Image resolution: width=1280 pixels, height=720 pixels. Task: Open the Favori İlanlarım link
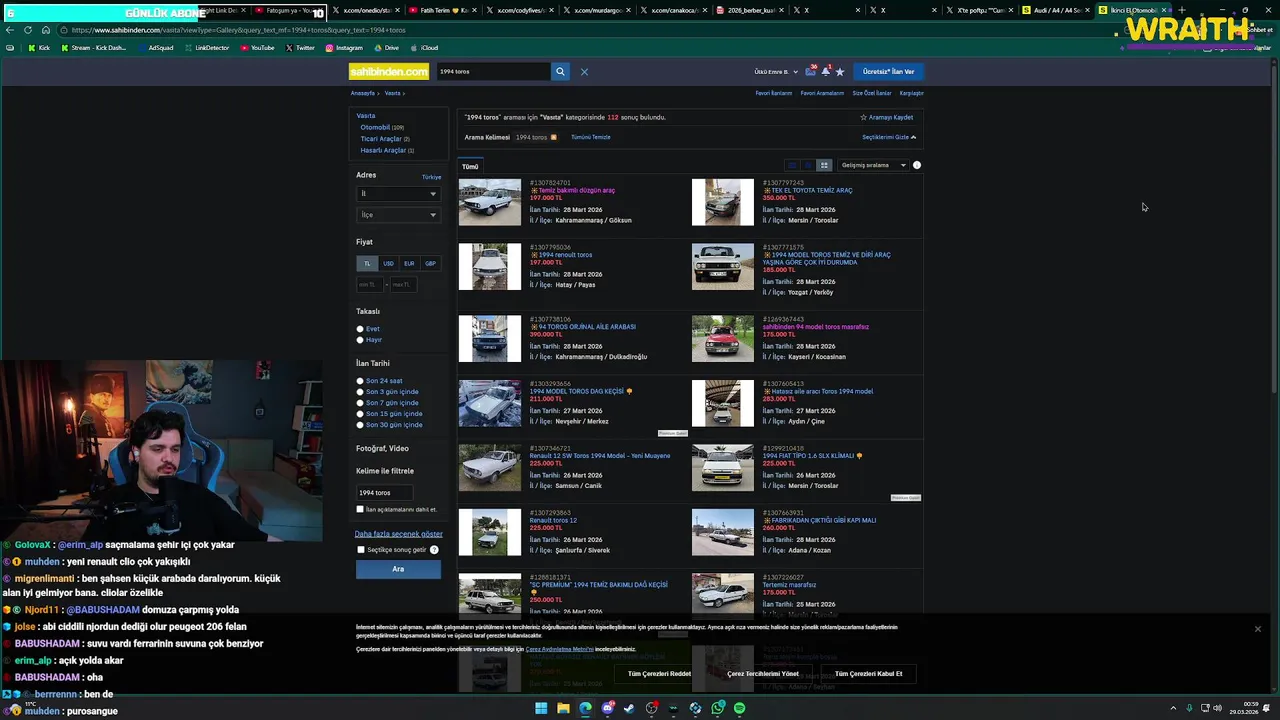coord(773,93)
